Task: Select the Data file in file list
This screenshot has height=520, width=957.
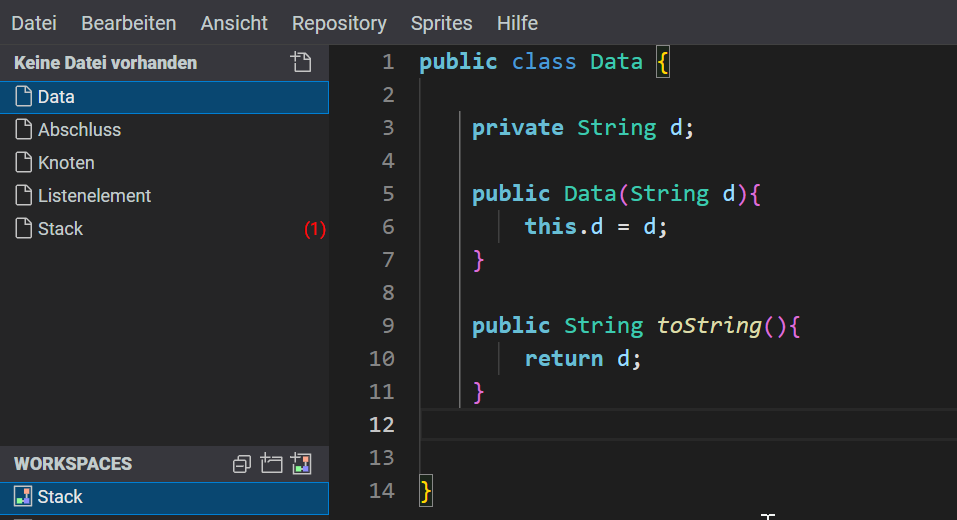Action: pyautogui.click(x=56, y=97)
